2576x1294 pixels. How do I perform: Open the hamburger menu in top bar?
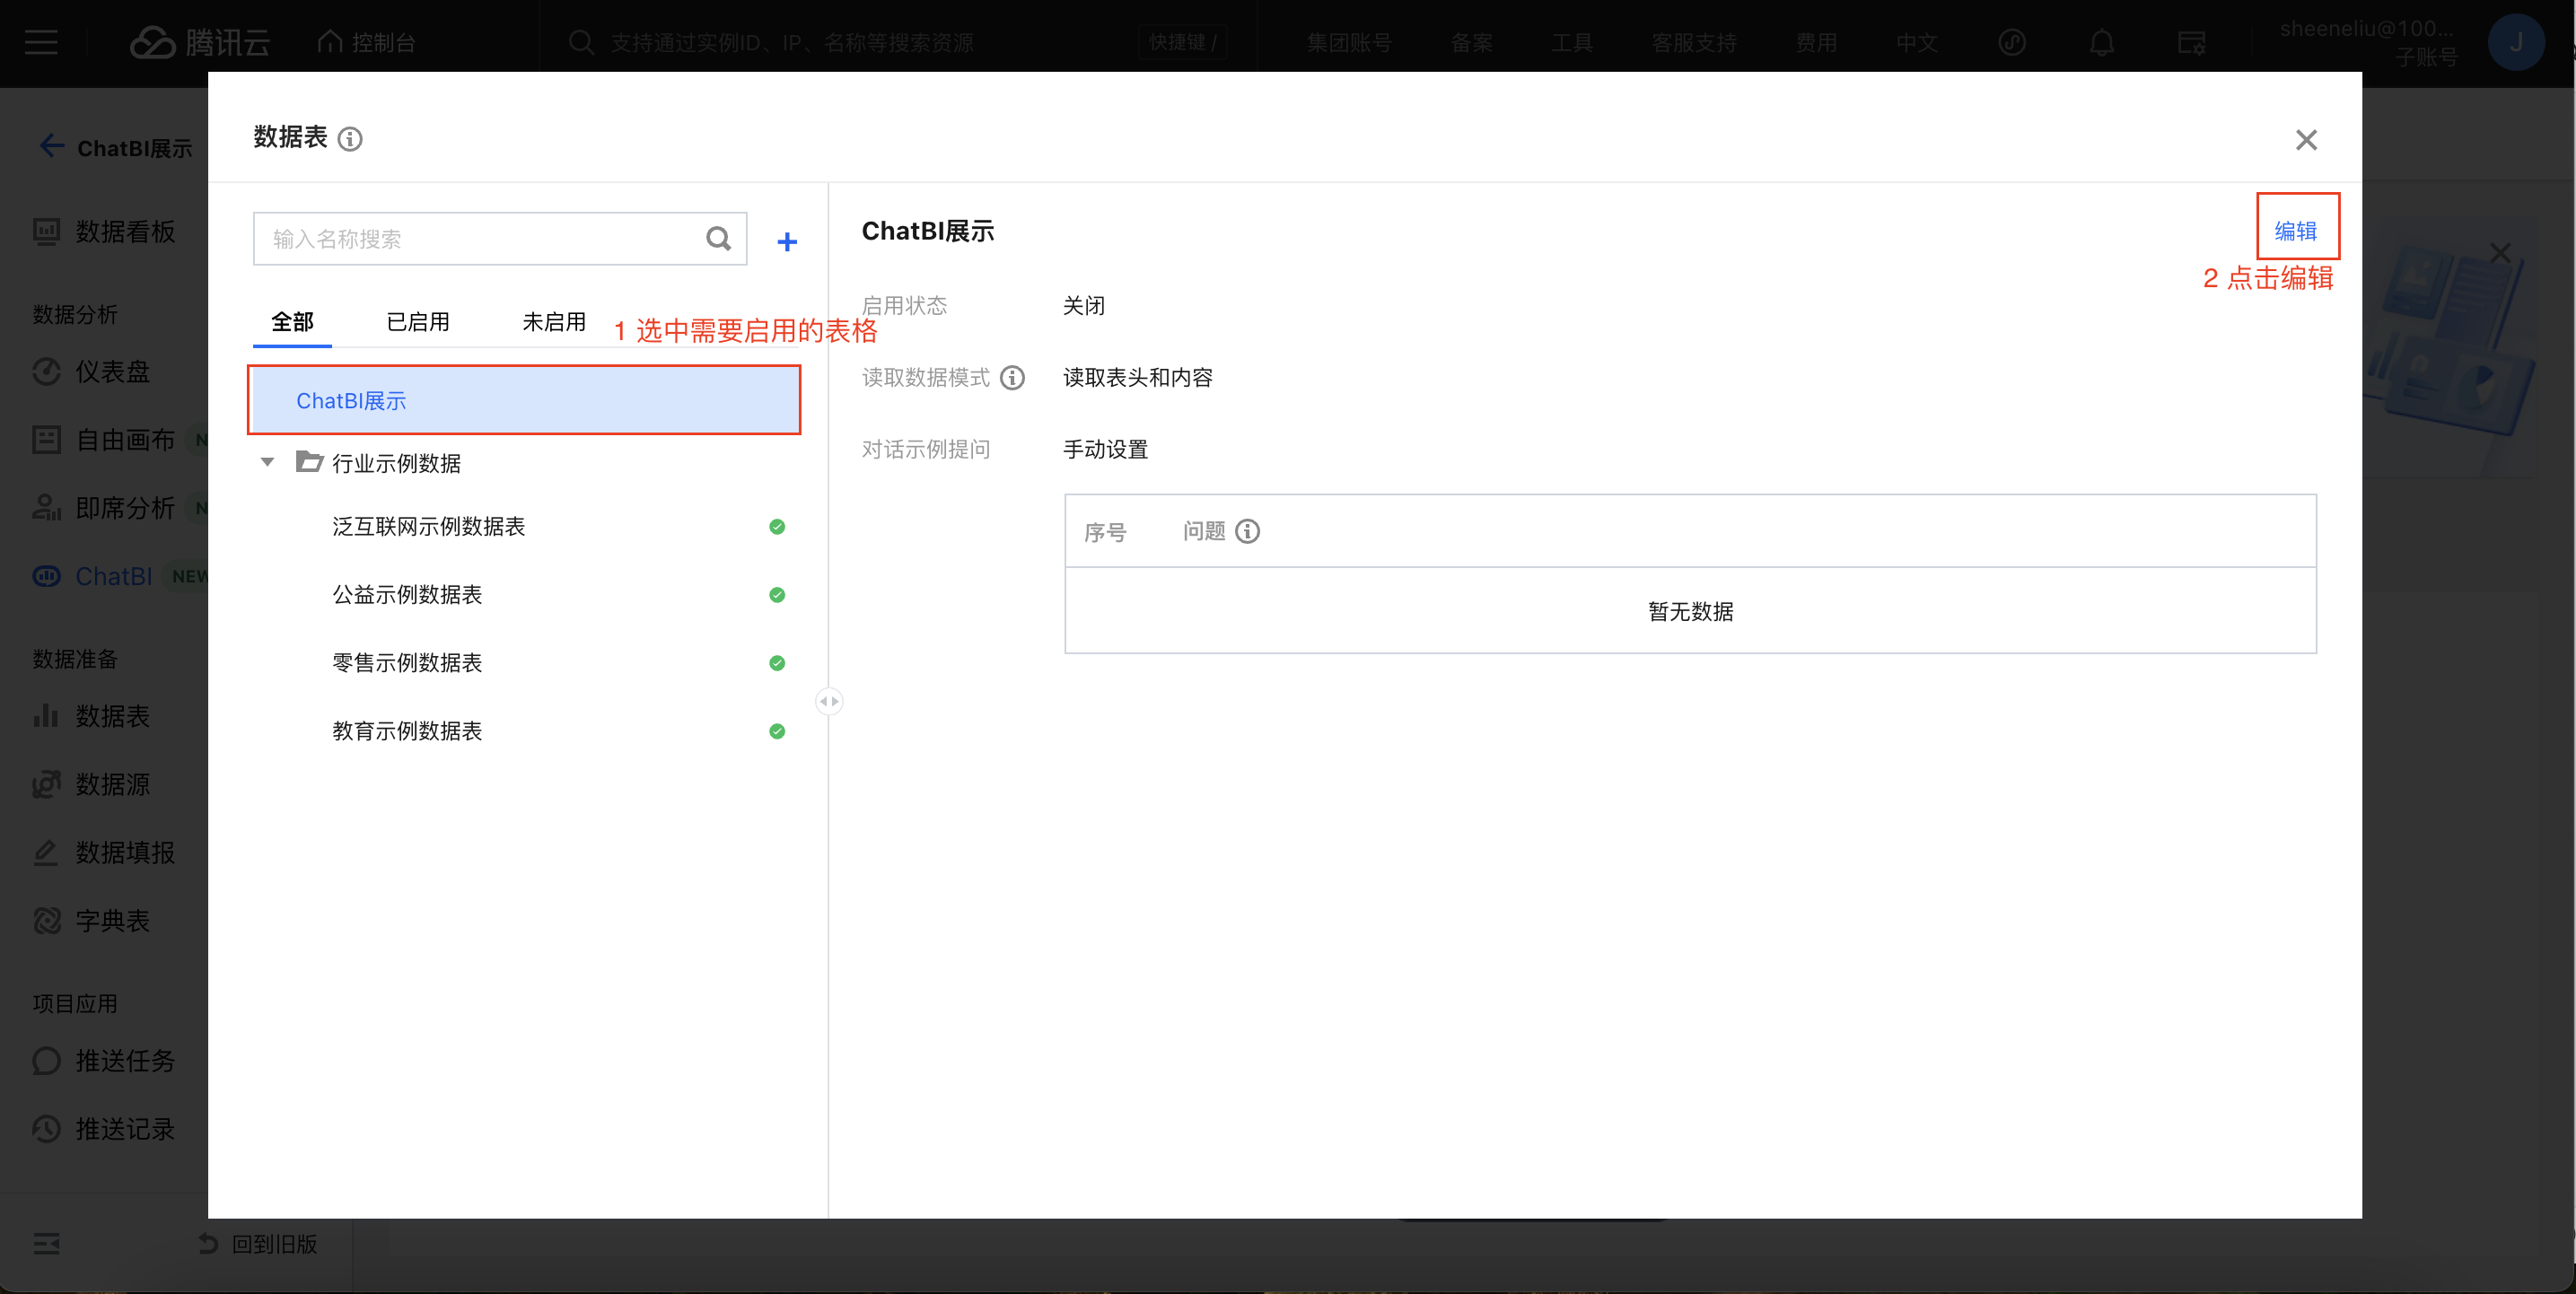click(x=41, y=43)
